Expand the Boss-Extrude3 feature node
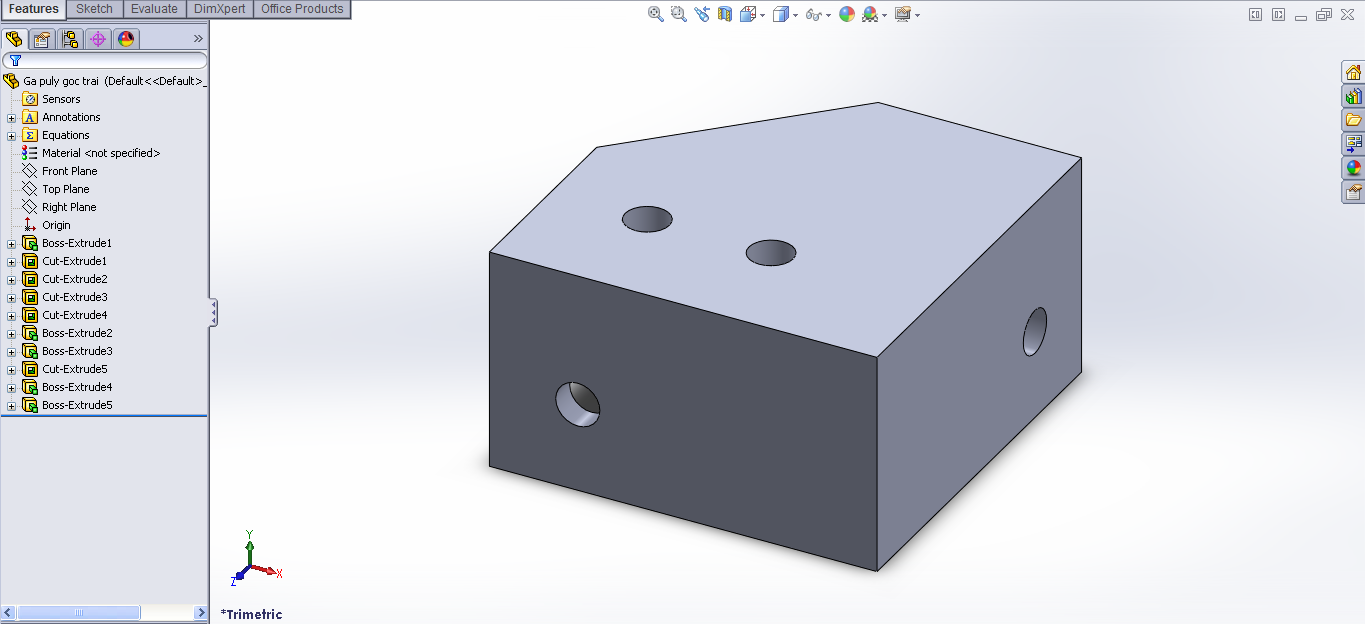1365x624 pixels. [12, 351]
